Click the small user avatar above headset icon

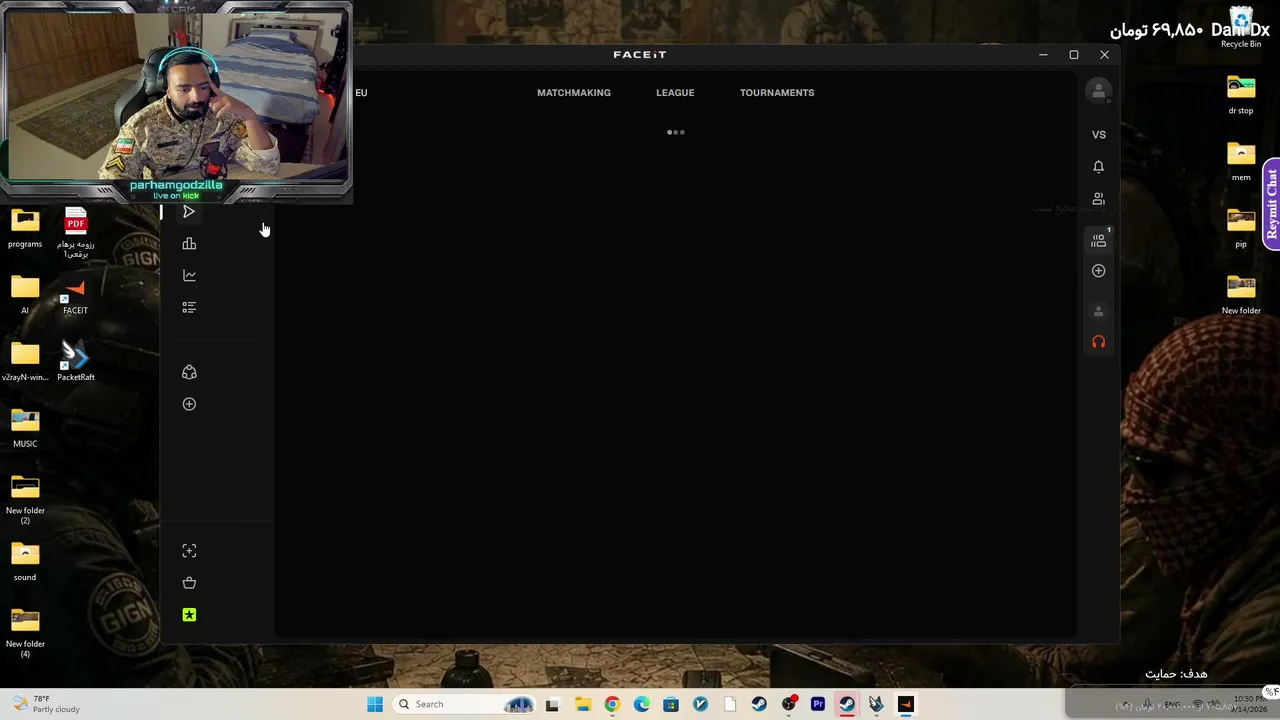(x=1098, y=311)
